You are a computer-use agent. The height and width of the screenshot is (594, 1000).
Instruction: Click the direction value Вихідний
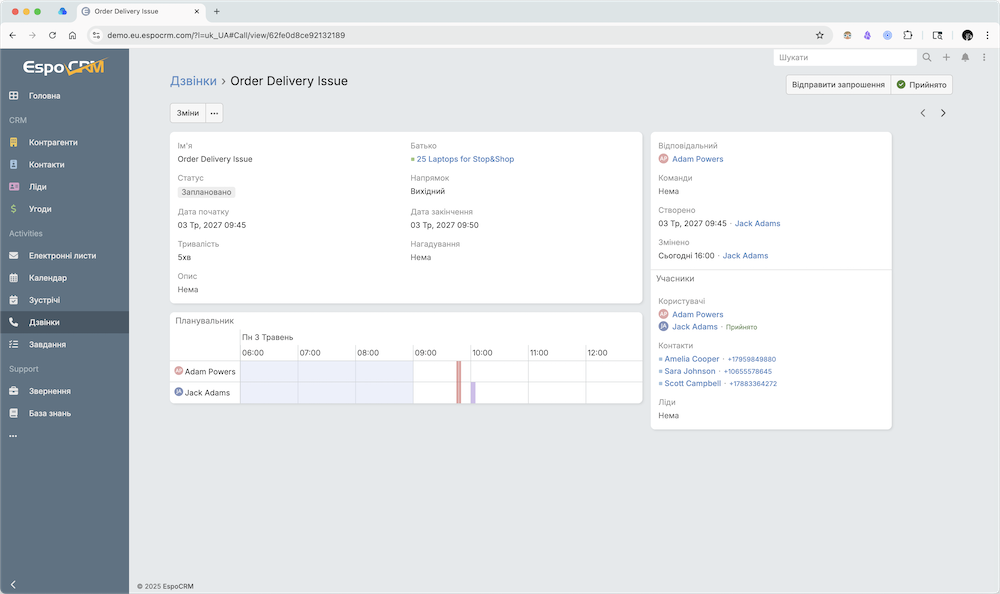tap(427, 191)
